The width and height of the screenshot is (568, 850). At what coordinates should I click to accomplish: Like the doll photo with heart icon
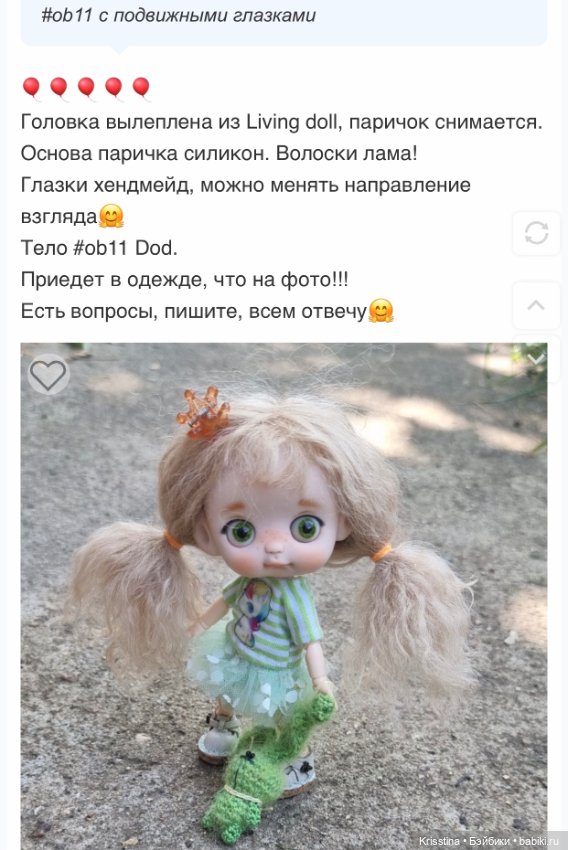coord(48,375)
